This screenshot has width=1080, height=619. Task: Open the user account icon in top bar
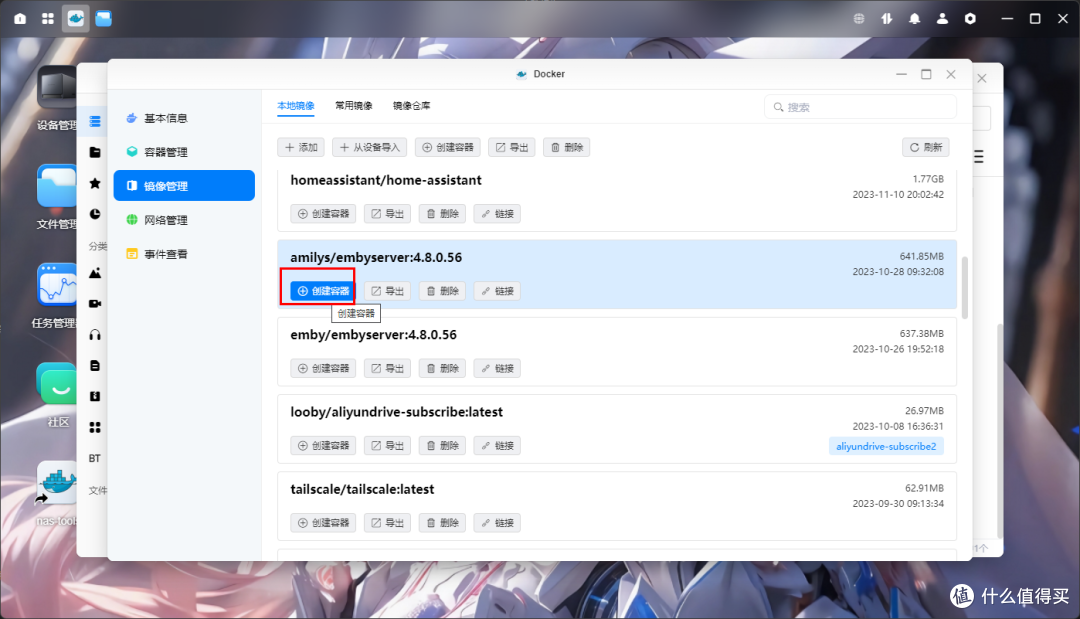[x=942, y=19]
